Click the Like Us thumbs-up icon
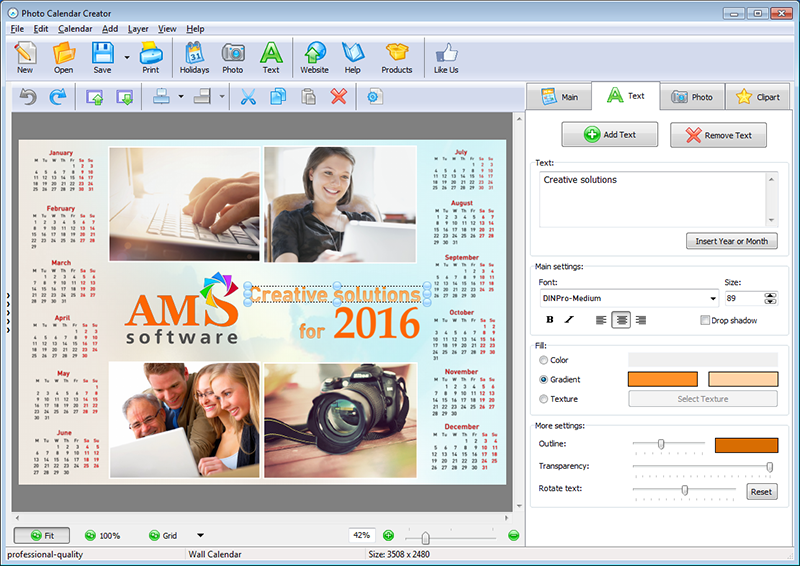This screenshot has height=566, width=800. click(446, 57)
